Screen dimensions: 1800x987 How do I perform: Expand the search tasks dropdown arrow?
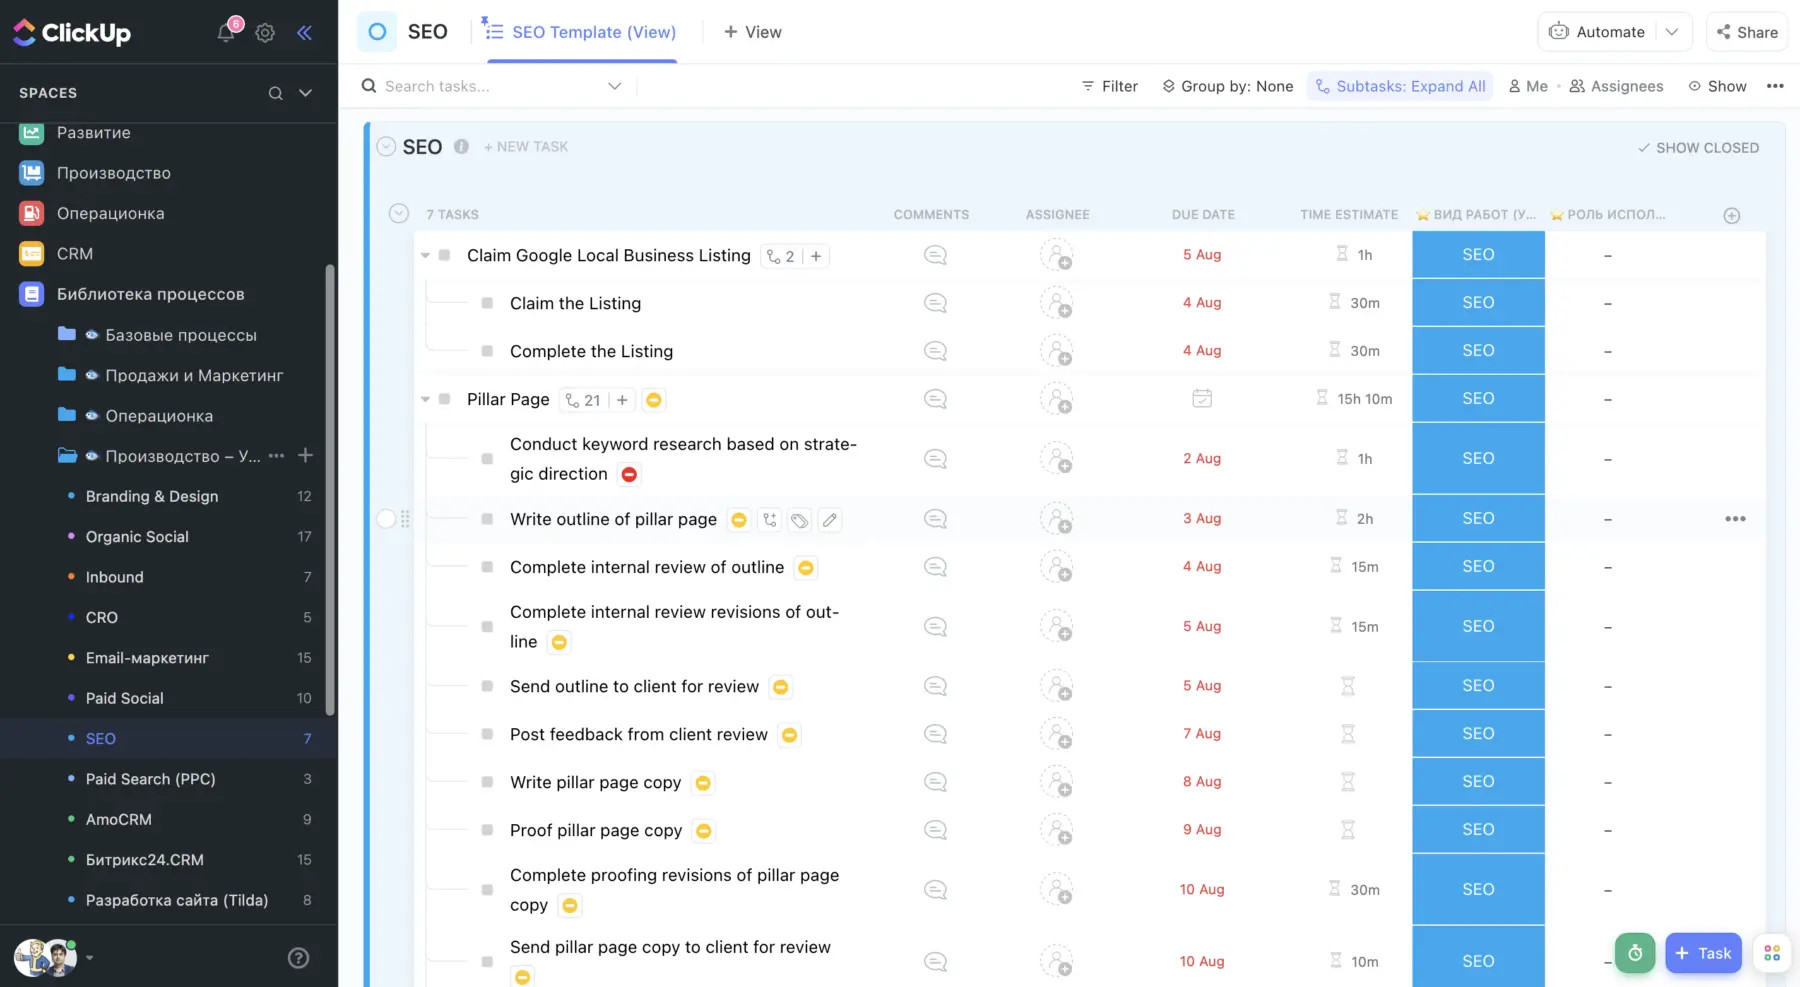[x=614, y=86]
